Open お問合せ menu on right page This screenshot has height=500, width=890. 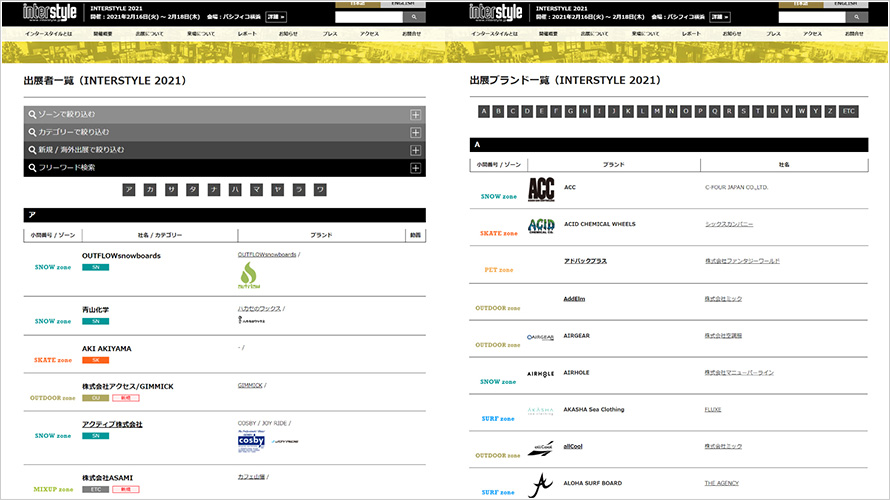[854, 34]
